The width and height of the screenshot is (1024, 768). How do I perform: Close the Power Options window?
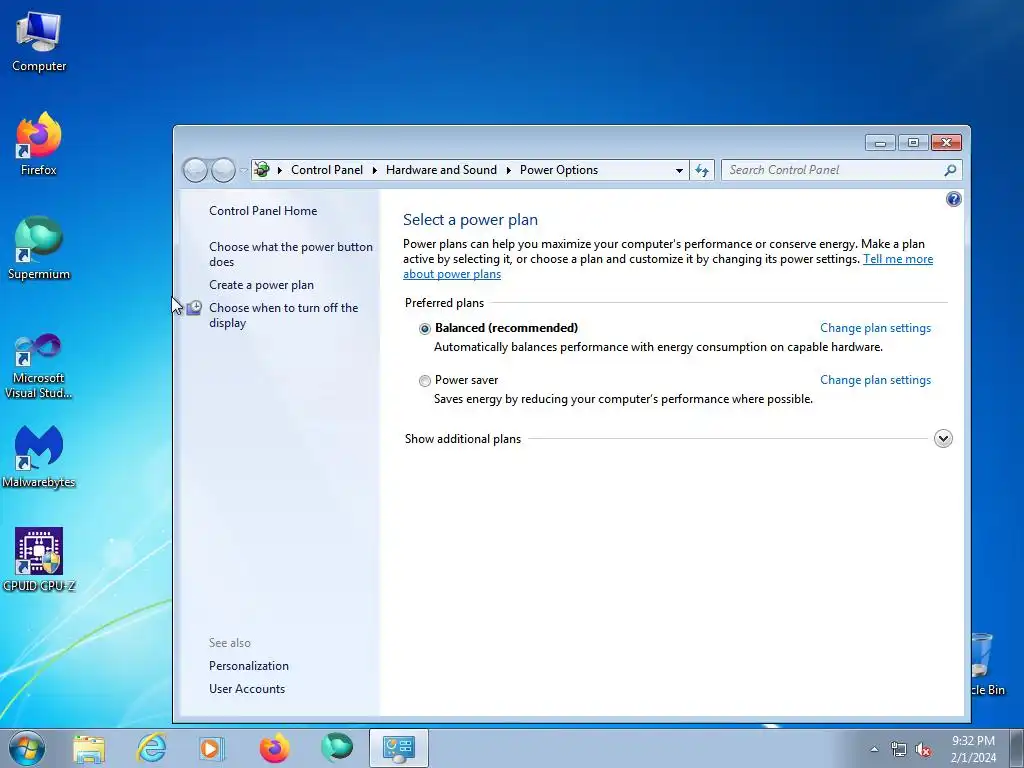[x=946, y=142]
